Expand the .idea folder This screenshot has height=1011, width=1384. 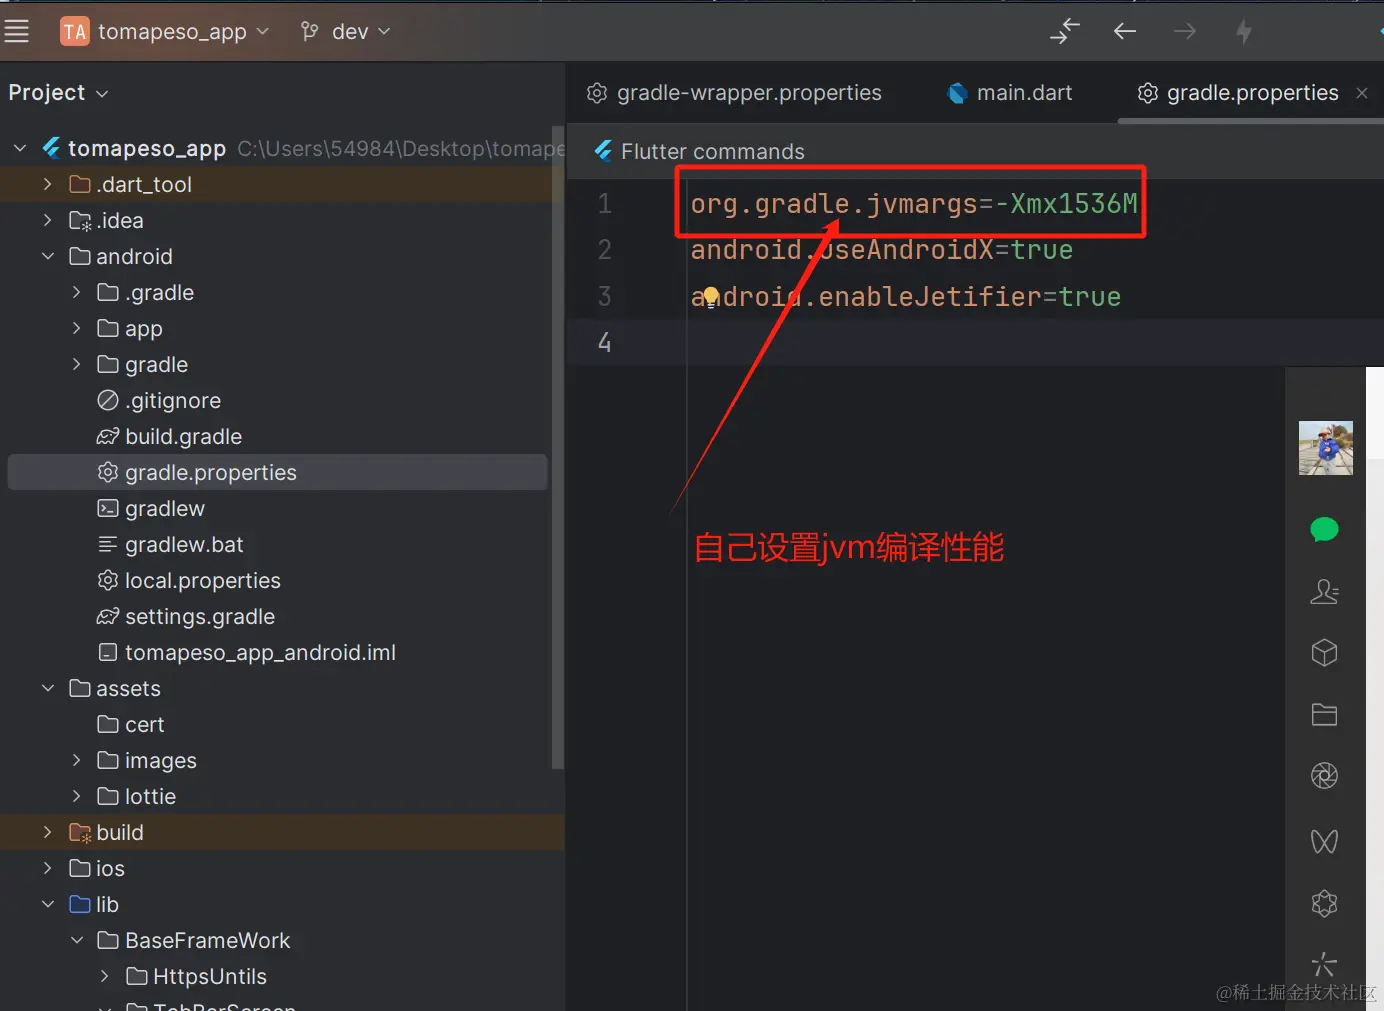[x=47, y=220]
